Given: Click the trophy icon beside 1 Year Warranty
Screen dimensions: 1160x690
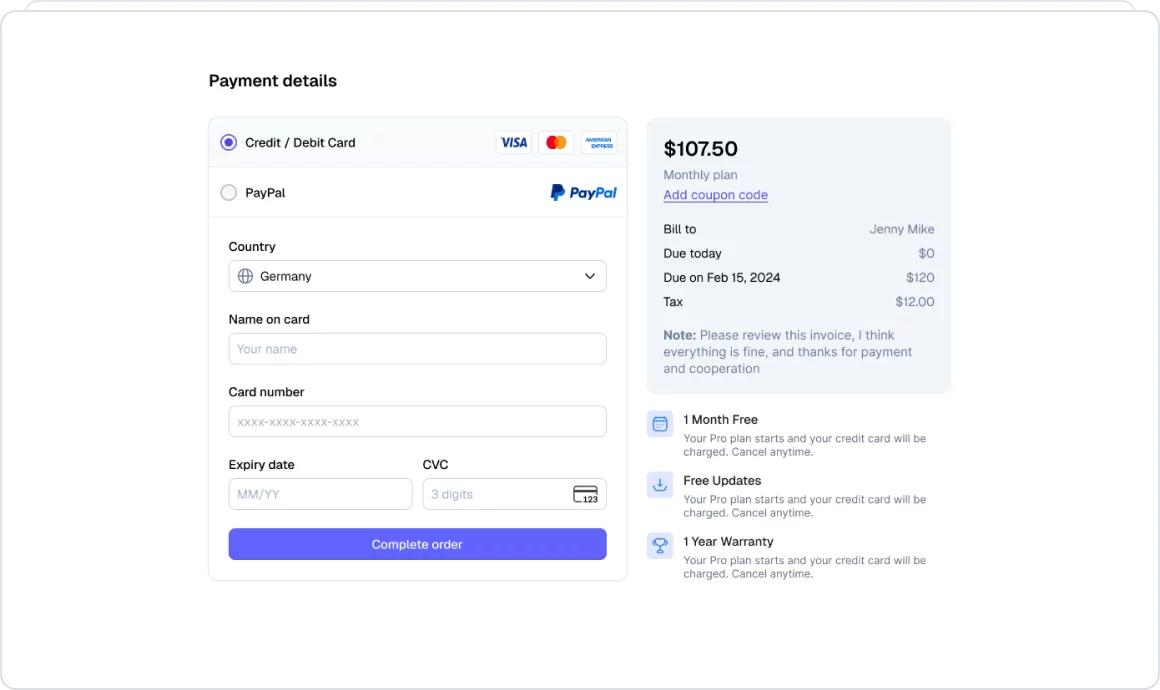Looking at the screenshot, I should (660, 546).
